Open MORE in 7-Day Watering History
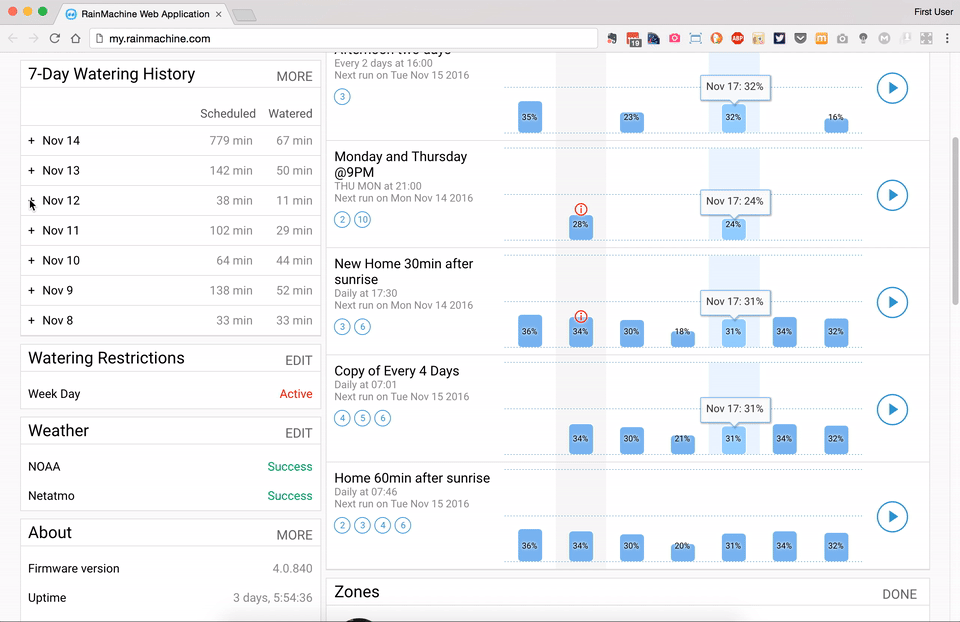The image size is (960, 622). 294,76
